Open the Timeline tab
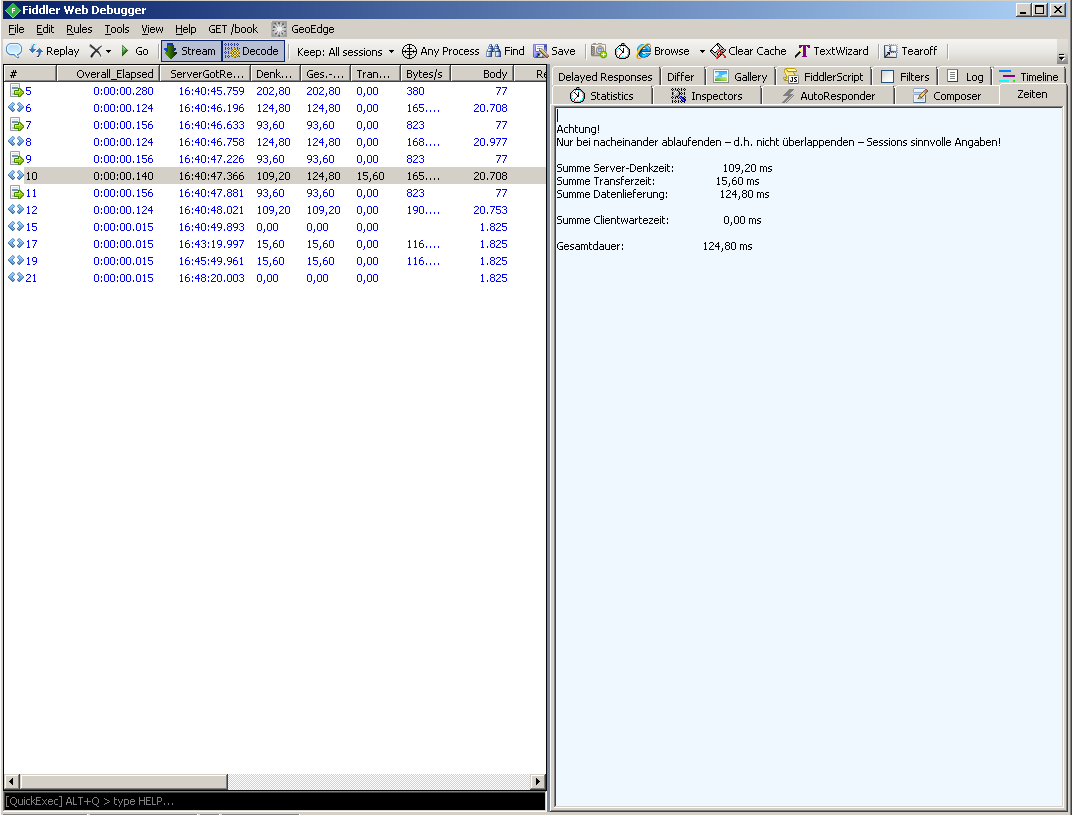Screen dimensions: 1076x815 click(1028, 77)
